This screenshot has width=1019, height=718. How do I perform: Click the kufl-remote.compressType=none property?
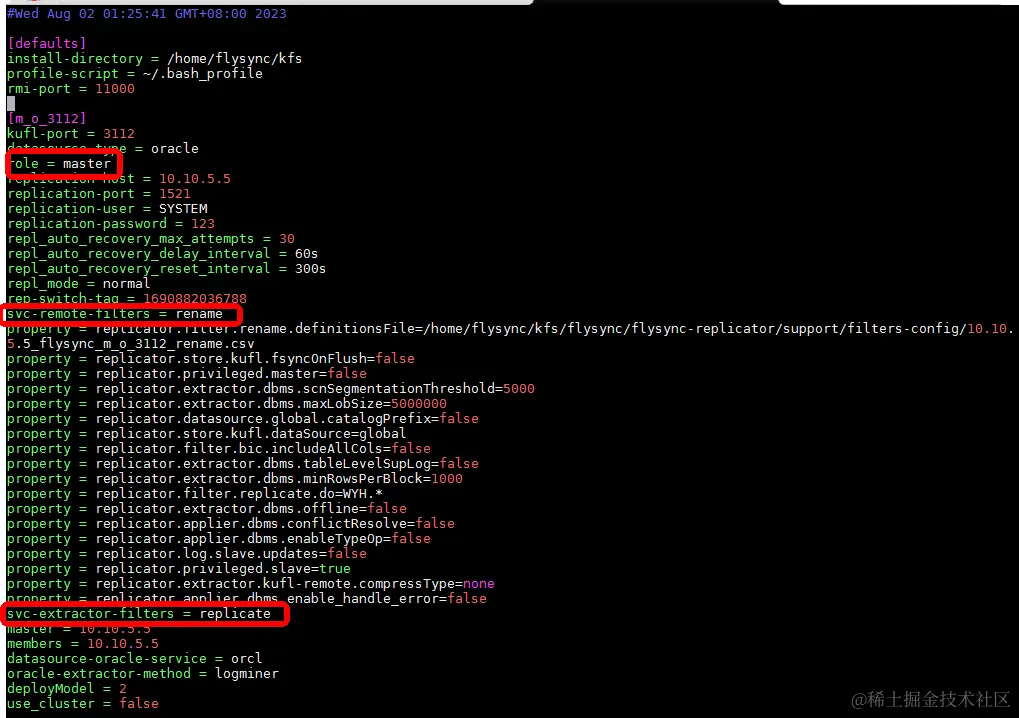(251, 583)
